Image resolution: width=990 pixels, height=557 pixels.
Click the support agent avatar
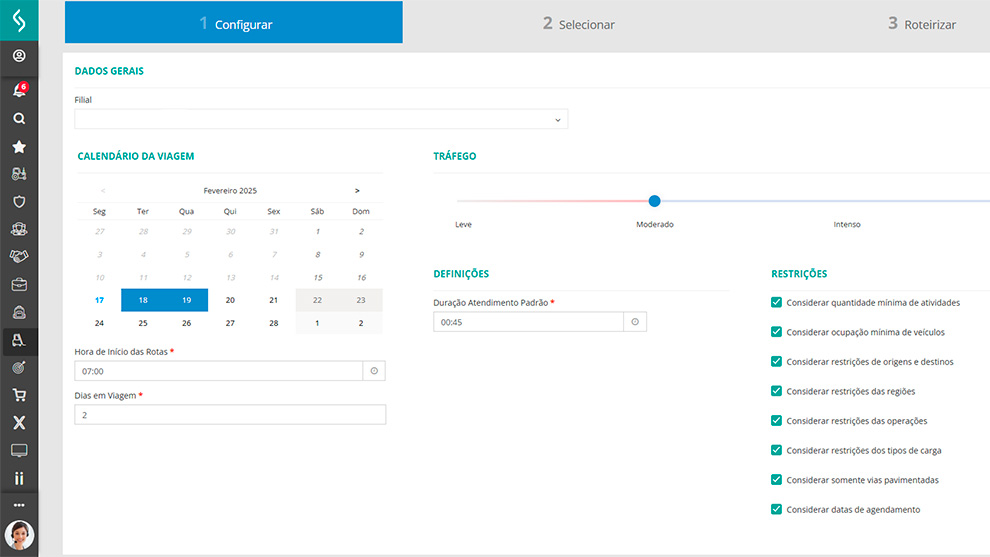[x=20, y=535]
